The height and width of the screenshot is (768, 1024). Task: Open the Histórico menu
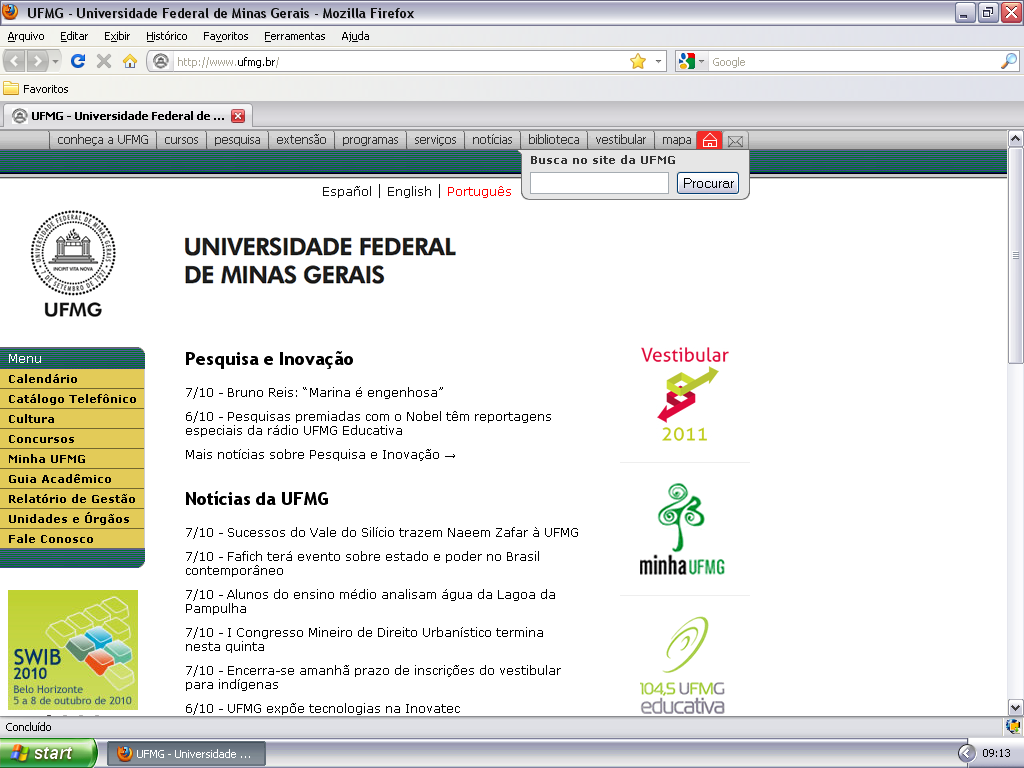pyautogui.click(x=166, y=36)
